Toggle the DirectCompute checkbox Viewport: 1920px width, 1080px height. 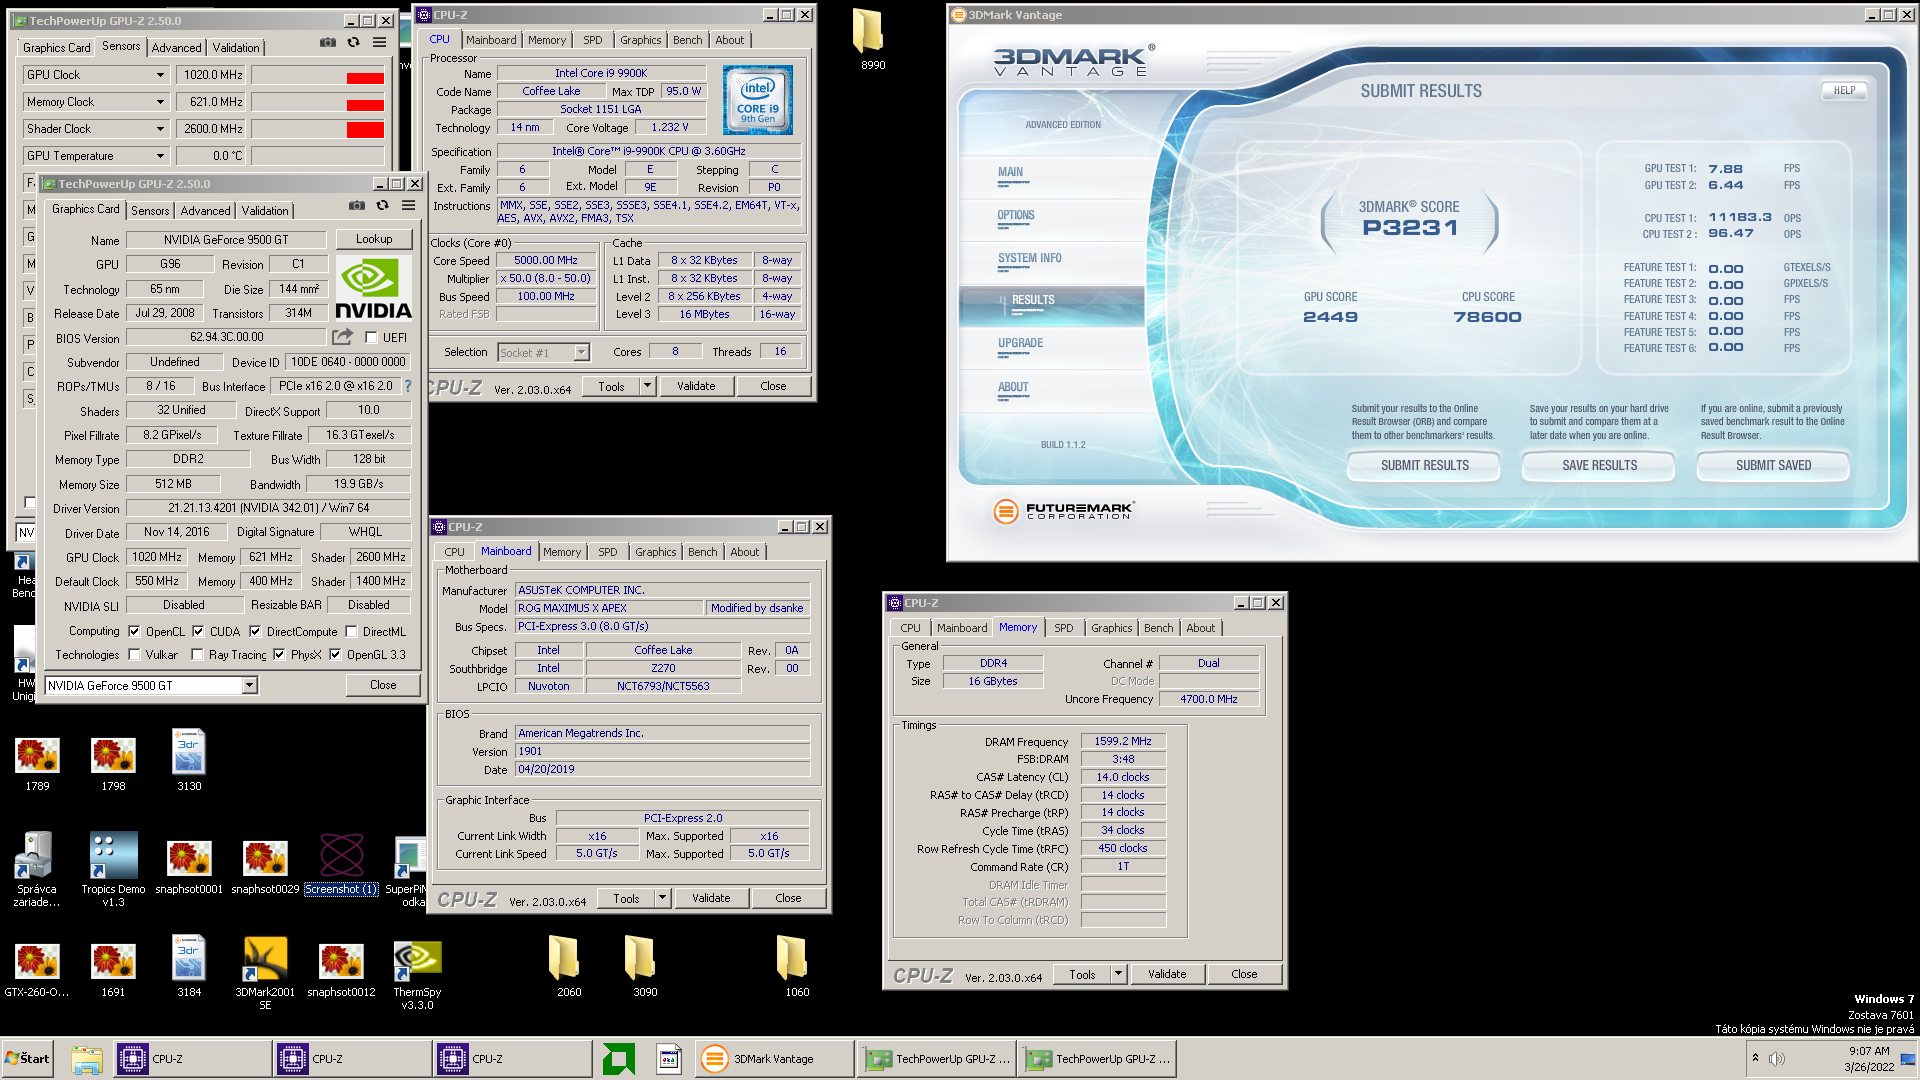[255, 632]
